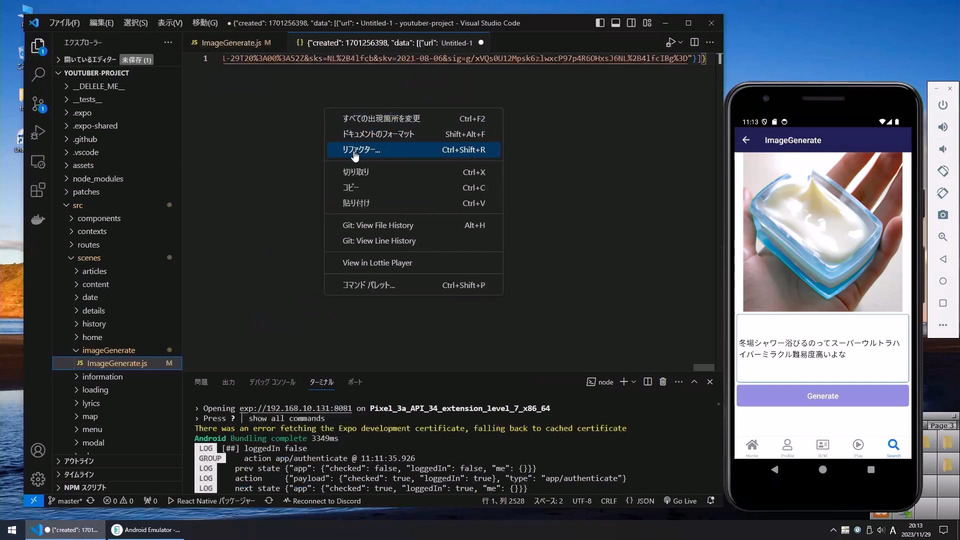
Task: Expand the アウトライン section
Action: point(79,461)
